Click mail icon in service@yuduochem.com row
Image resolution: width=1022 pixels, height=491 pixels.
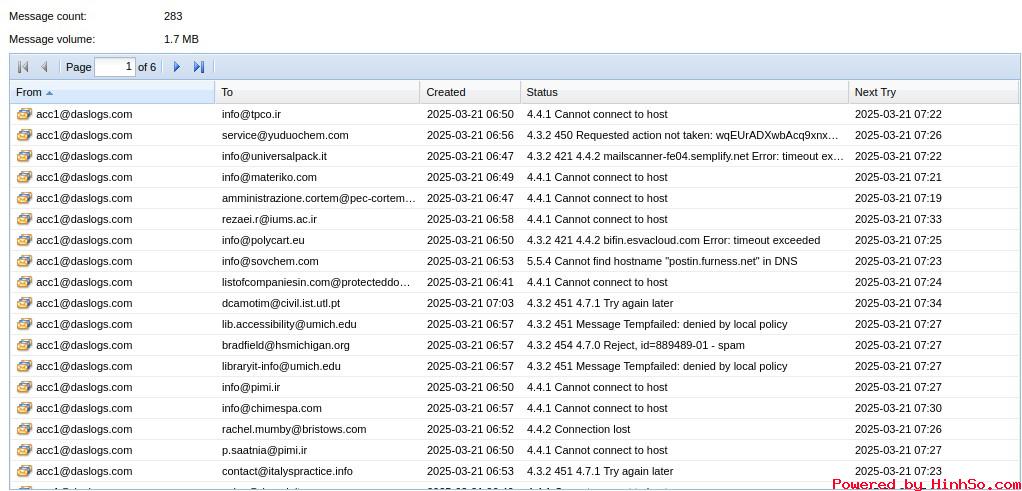[24, 135]
